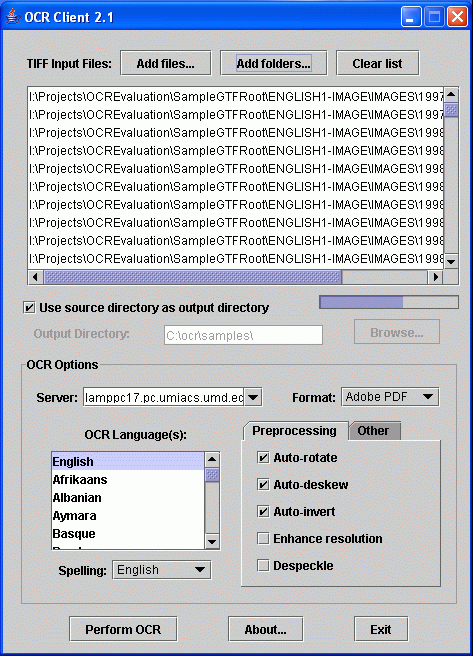Click file list scroll up arrow
Screen dimensions: 473x656
tap(451, 95)
